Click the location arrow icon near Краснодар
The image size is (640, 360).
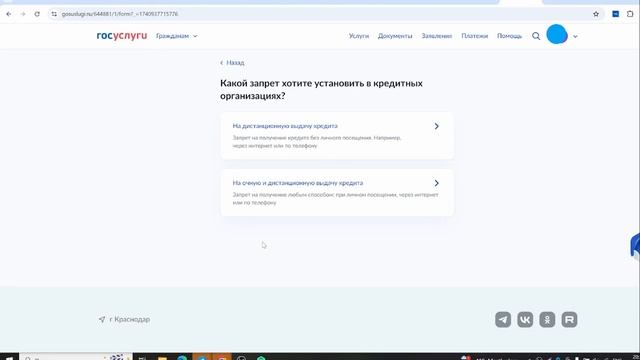coord(102,319)
